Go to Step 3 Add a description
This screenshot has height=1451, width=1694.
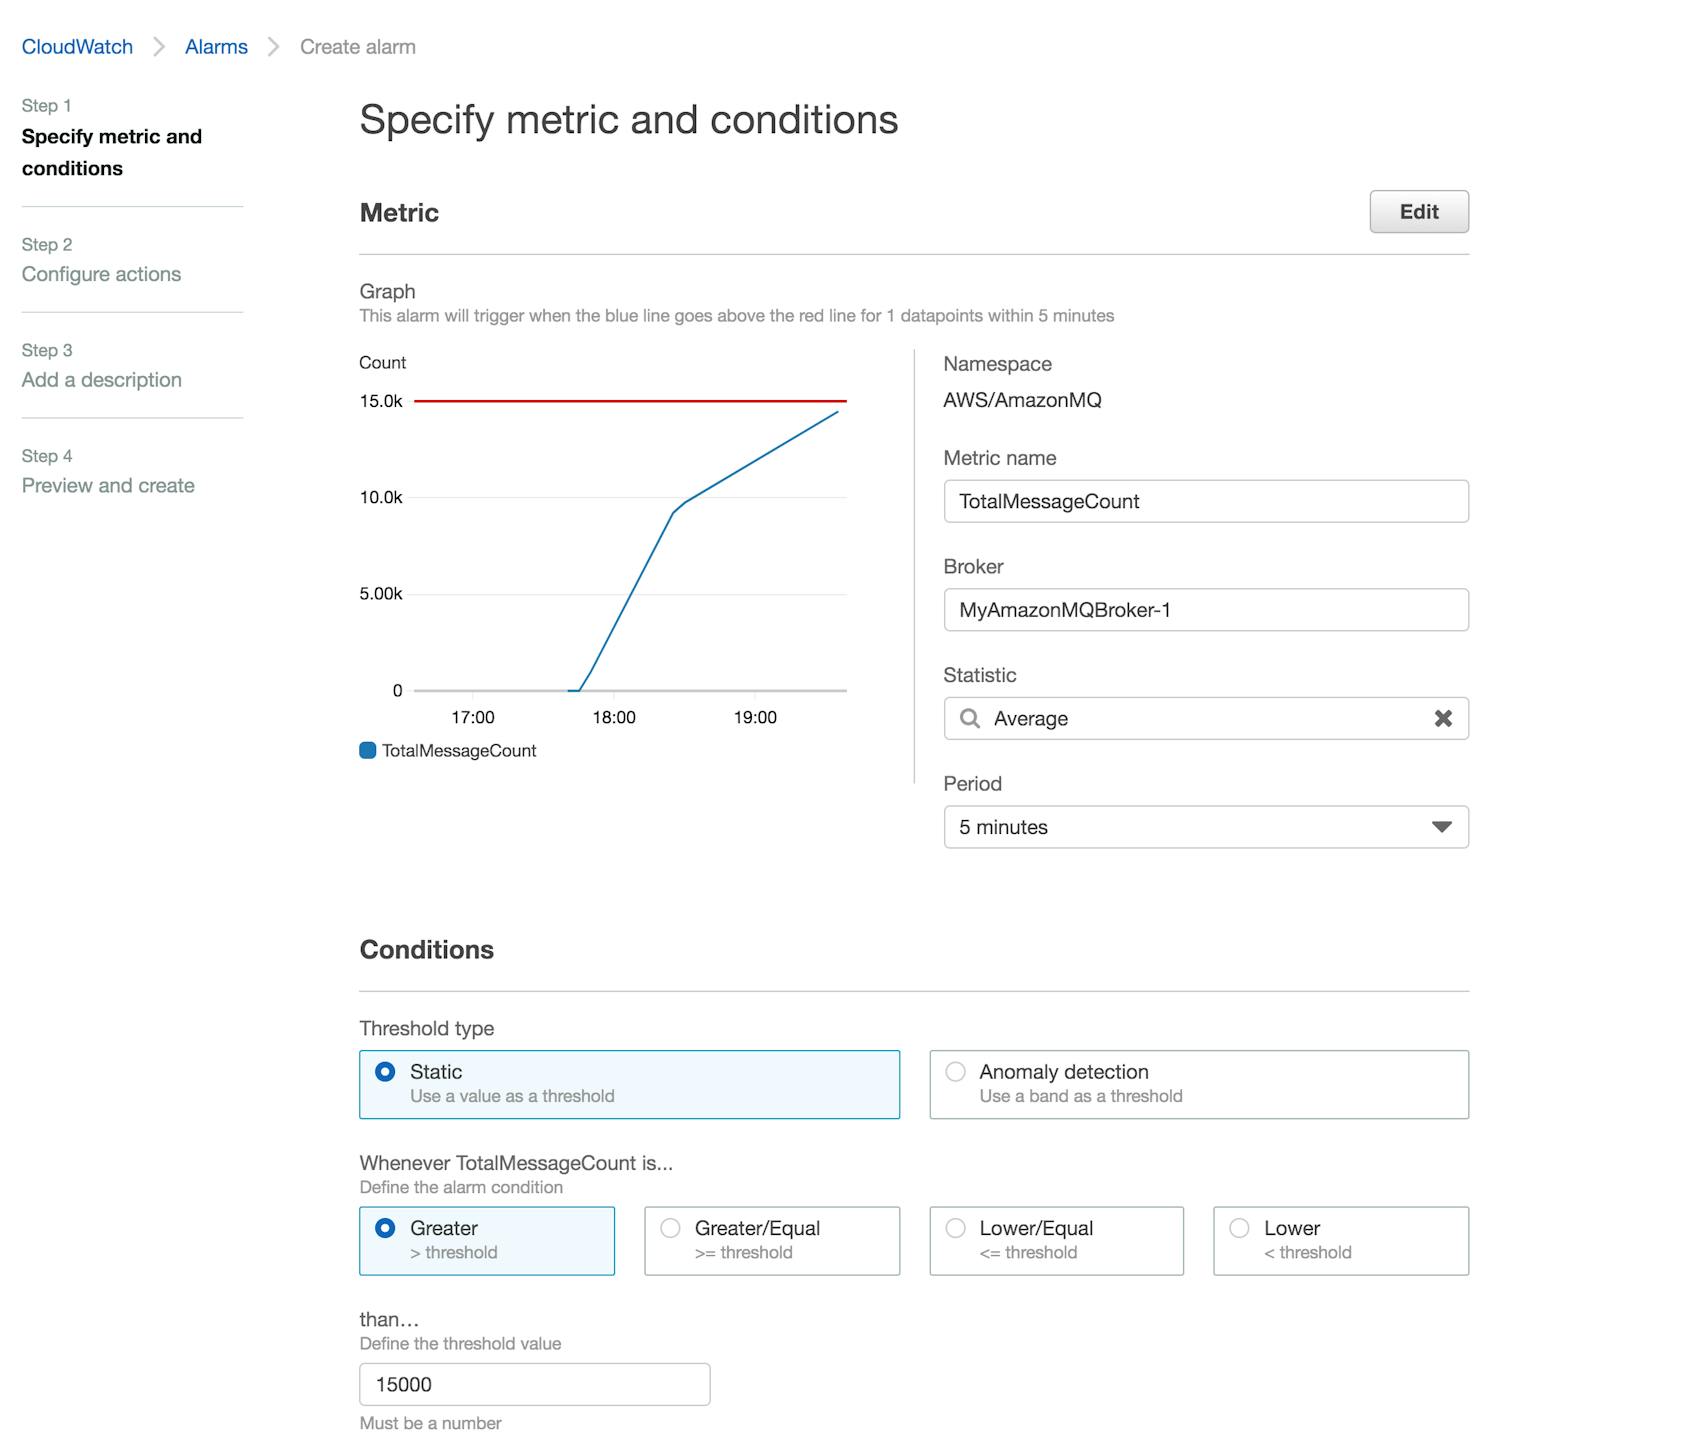click(101, 380)
